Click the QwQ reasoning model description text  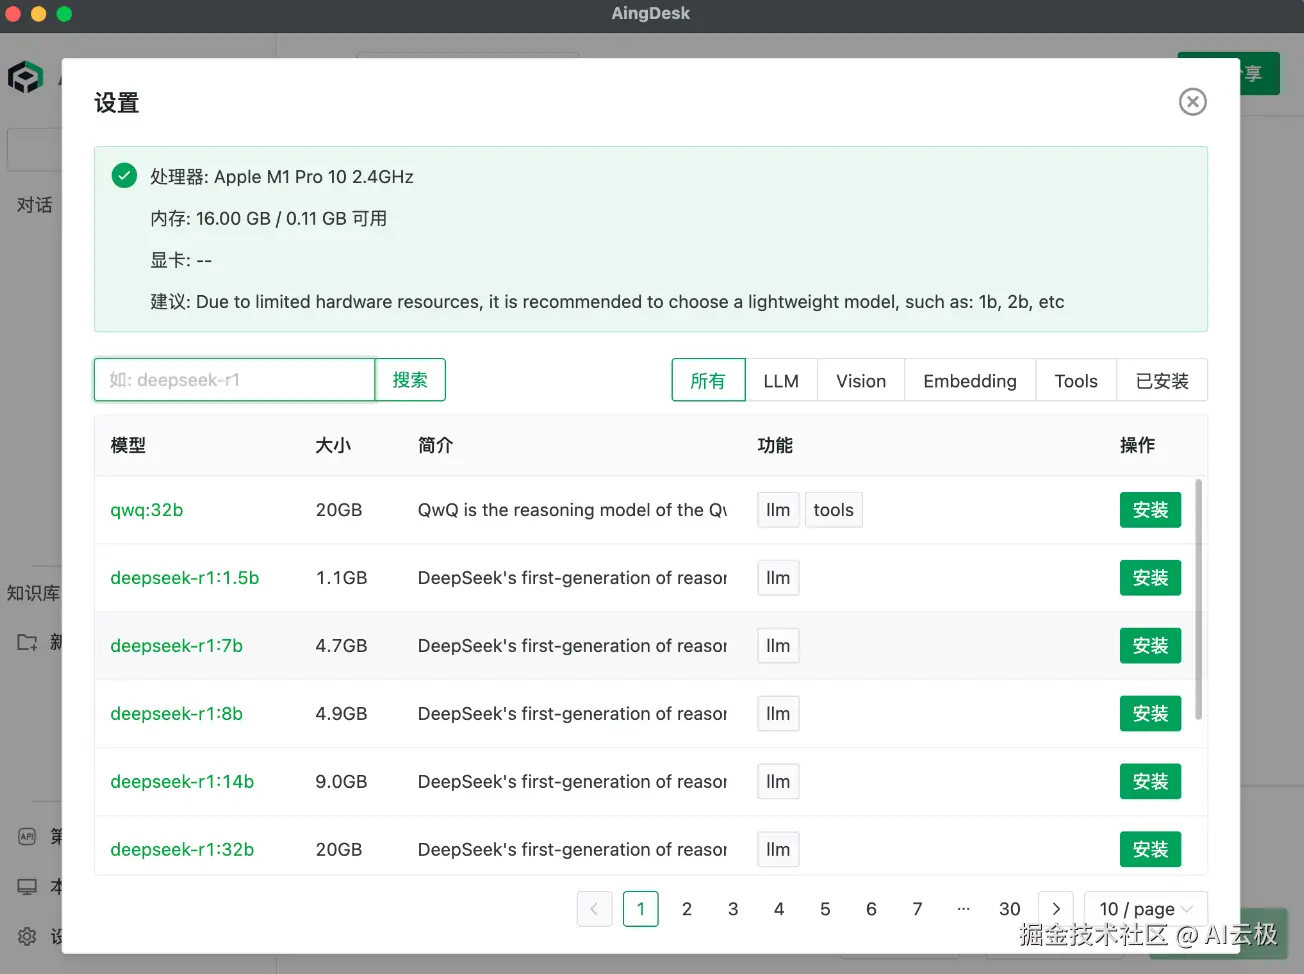tap(572, 510)
